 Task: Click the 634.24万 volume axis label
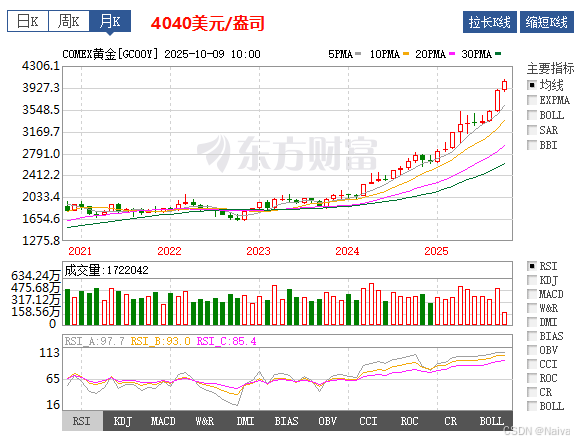pyautogui.click(x=36, y=275)
